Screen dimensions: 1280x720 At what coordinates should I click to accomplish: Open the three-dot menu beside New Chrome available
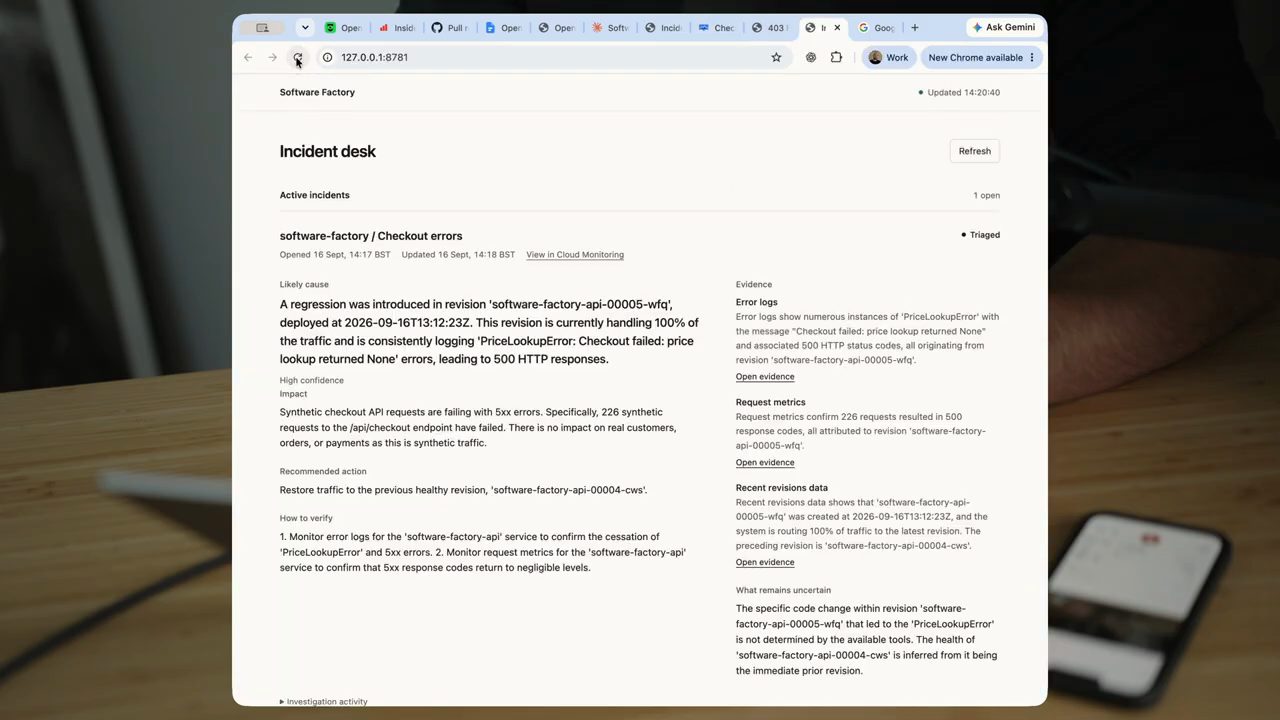(1032, 58)
